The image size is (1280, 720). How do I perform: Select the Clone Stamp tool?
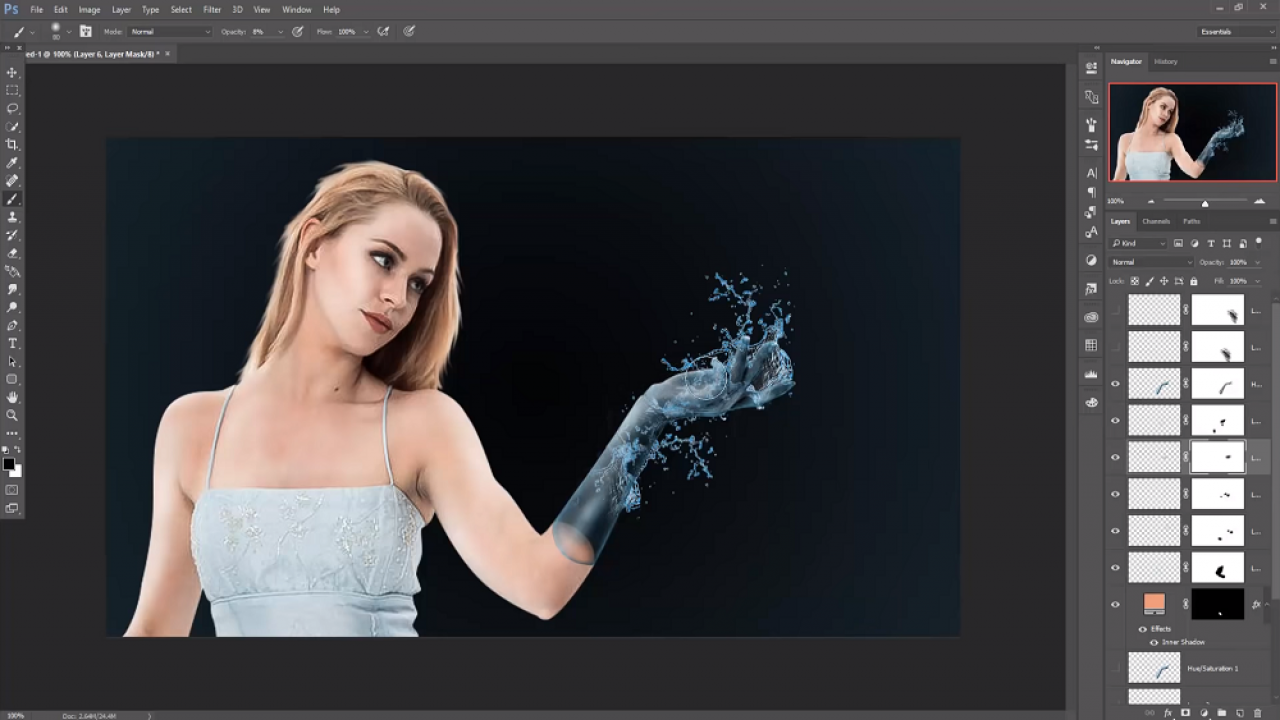click(x=12, y=216)
